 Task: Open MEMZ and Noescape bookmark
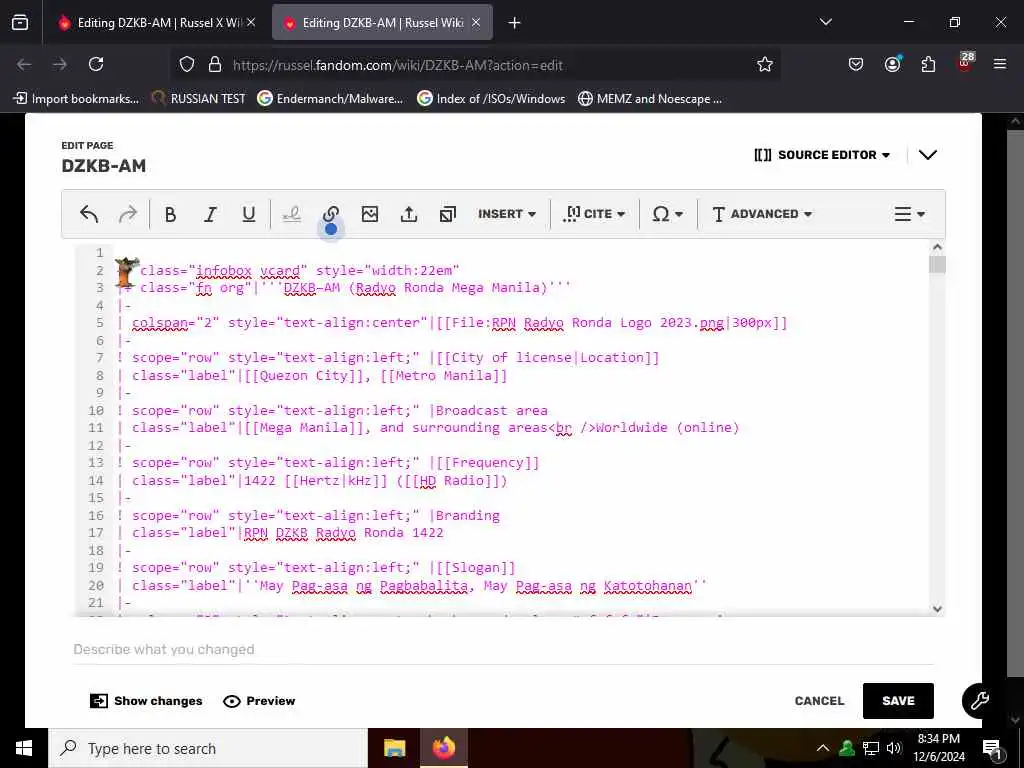point(650,99)
